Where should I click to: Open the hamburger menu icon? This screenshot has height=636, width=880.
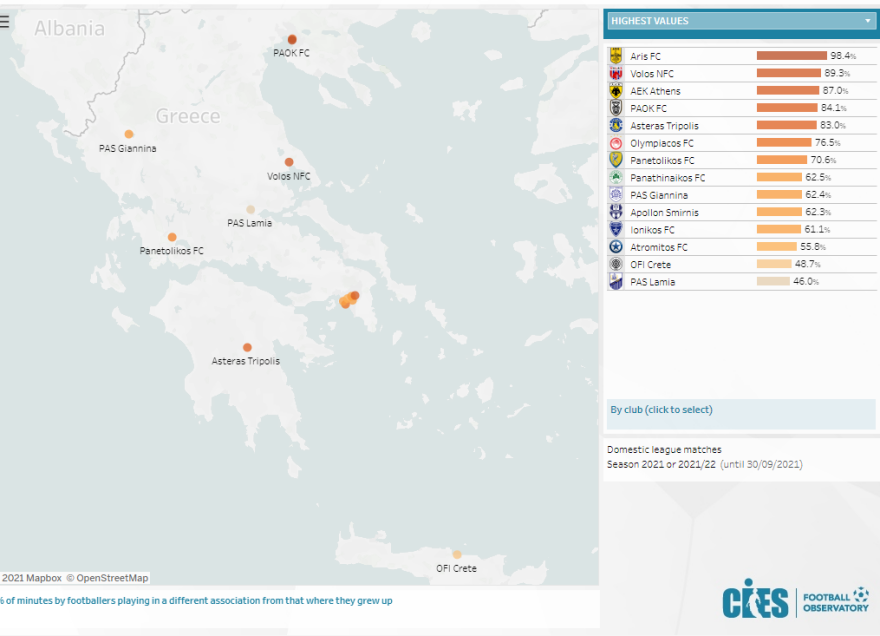(x=5, y=22)
